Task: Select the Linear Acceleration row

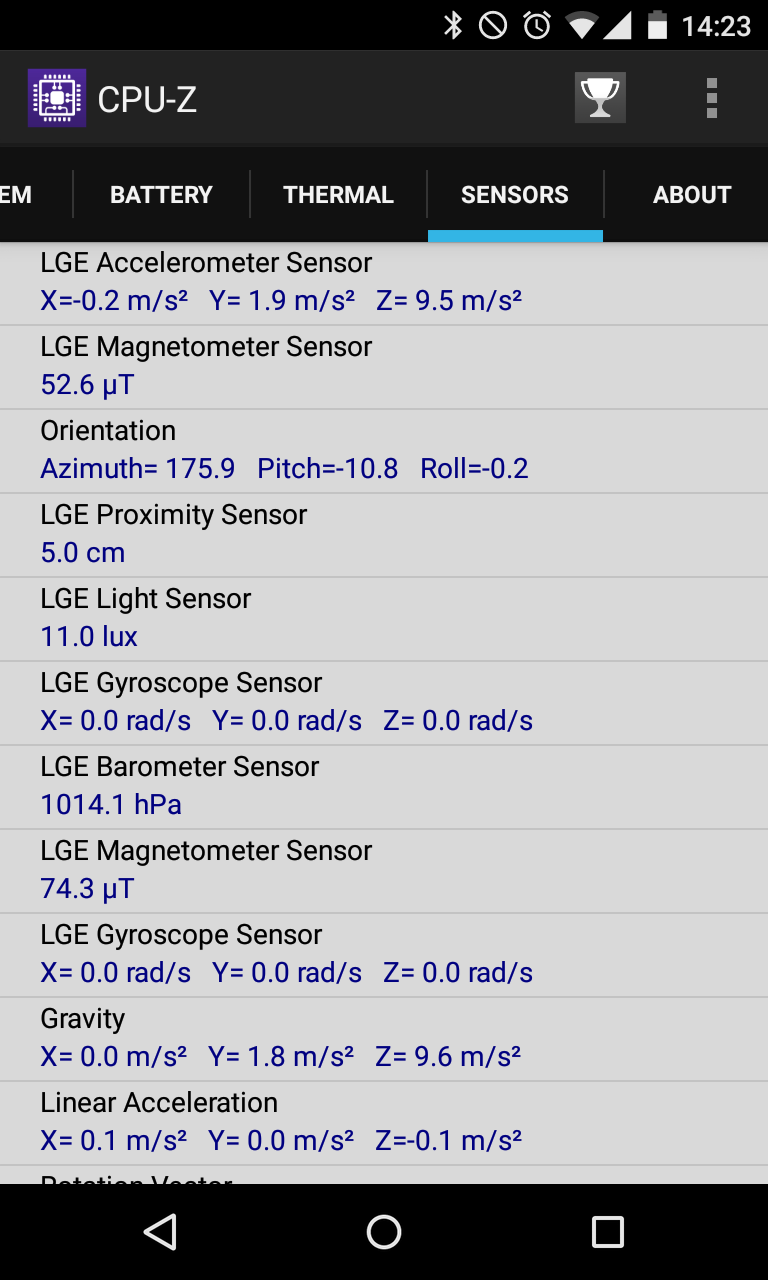Action: pyautogui.click(x=384, y=1123)
